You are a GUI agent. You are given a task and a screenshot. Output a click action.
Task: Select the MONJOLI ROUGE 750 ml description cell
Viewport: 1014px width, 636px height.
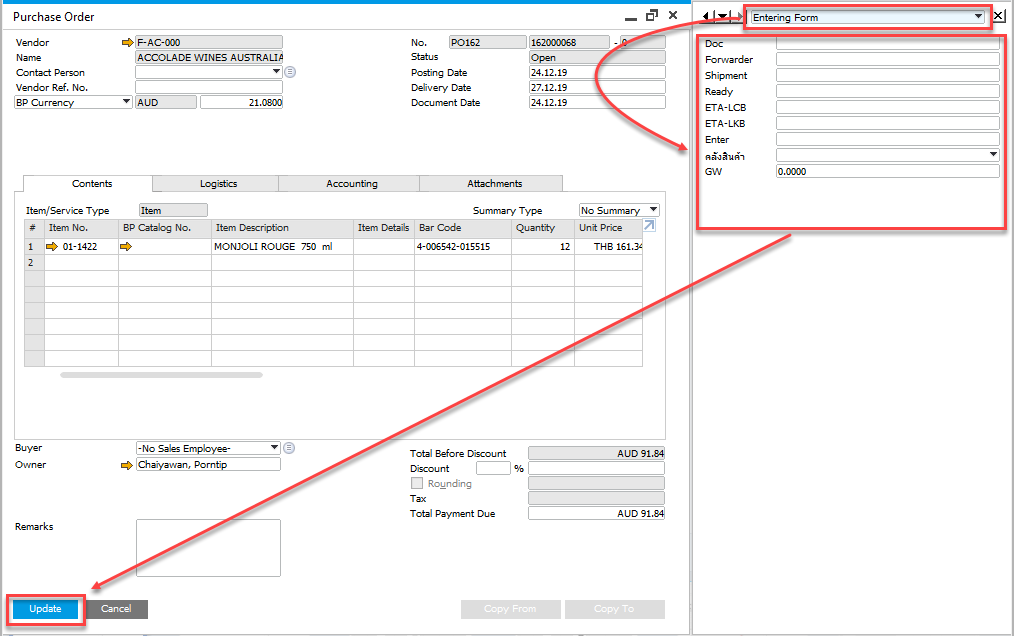pos(283,247)
